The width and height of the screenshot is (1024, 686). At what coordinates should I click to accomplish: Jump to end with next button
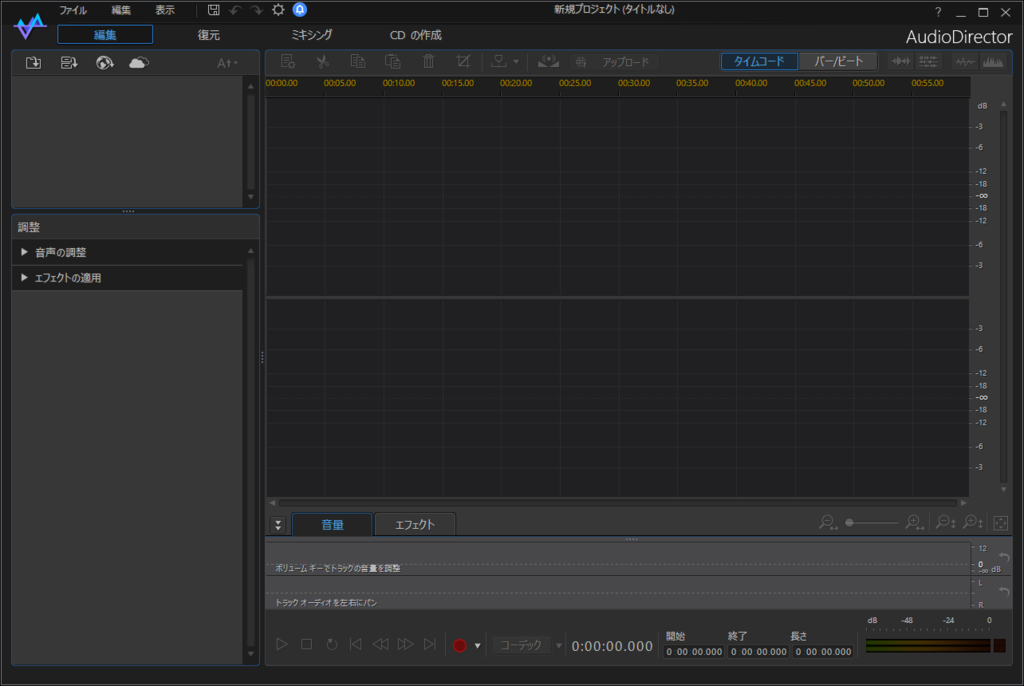[429, 645]
